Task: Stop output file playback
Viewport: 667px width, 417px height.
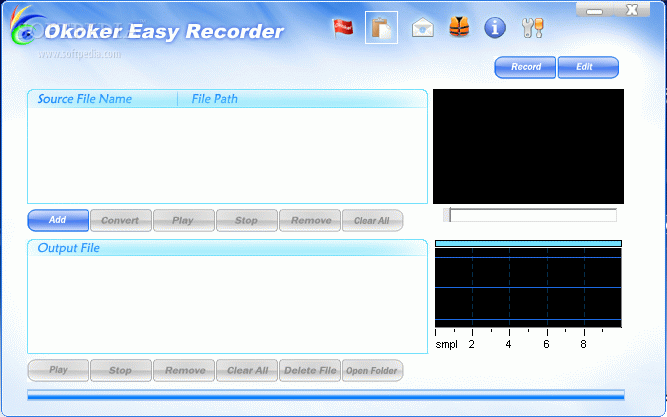Action: (121, 370)
